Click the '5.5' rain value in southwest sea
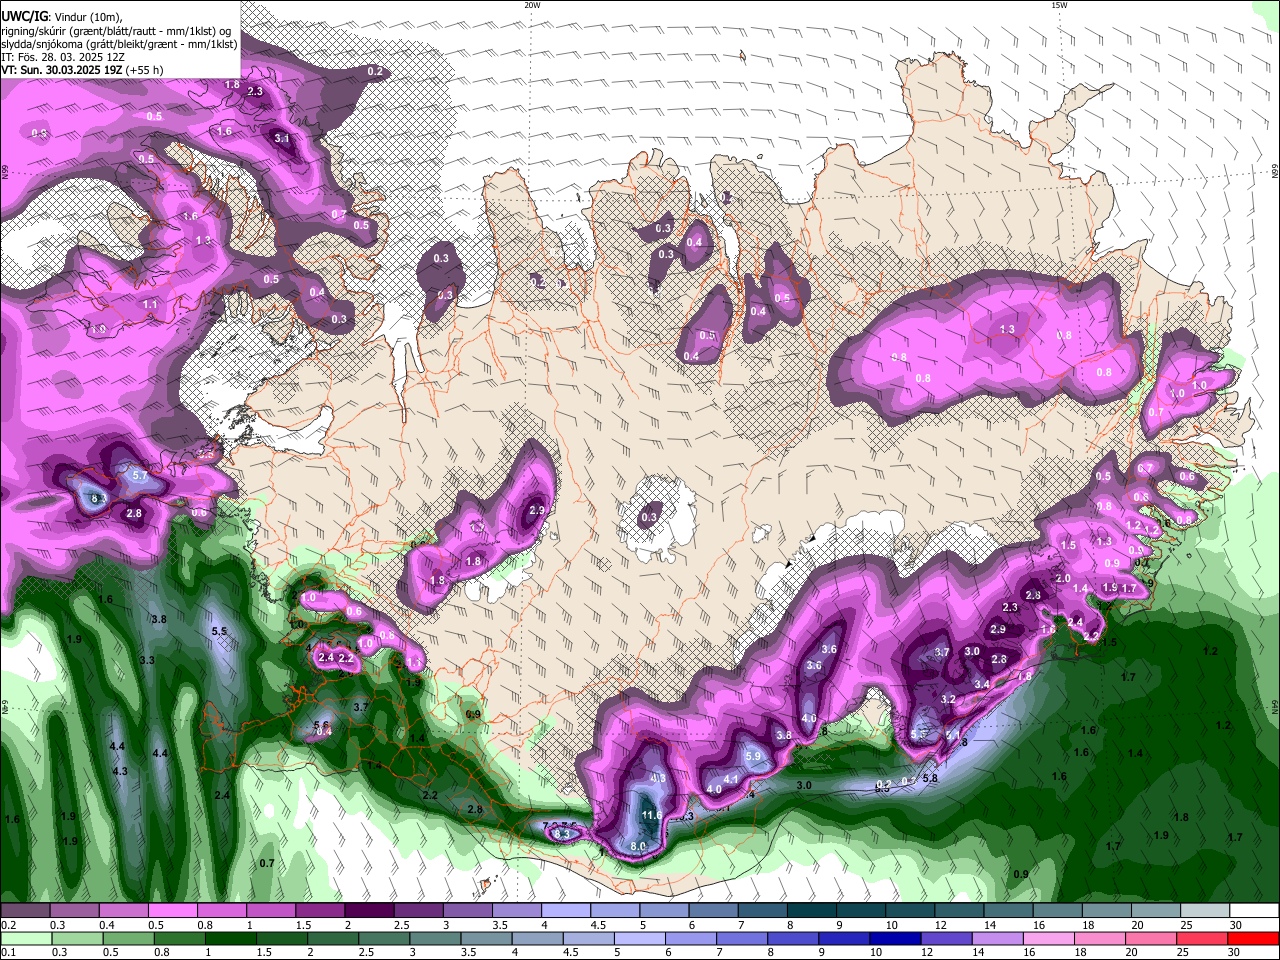Screen dimensions: 1280x960 click(x=219, y=632)
